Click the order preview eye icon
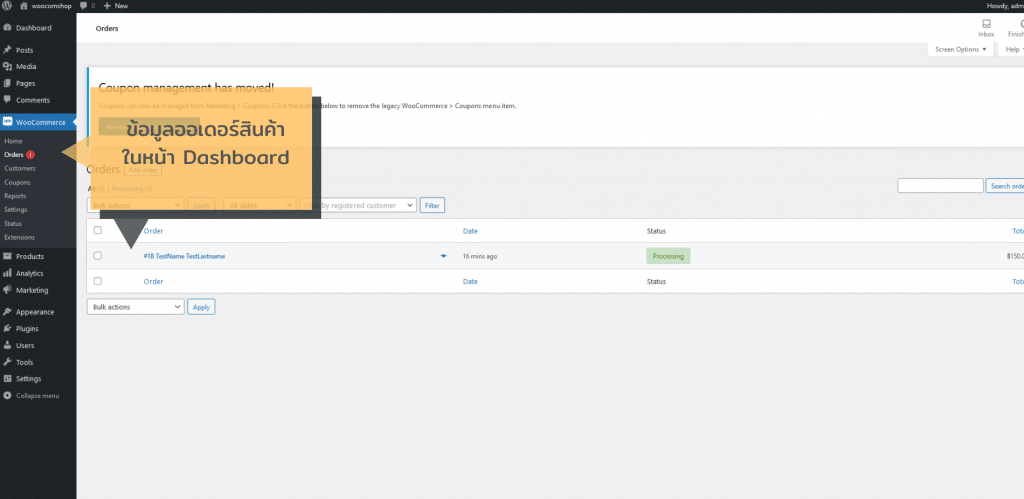Screen dimensions: 1024x499 tap(443, 256)
